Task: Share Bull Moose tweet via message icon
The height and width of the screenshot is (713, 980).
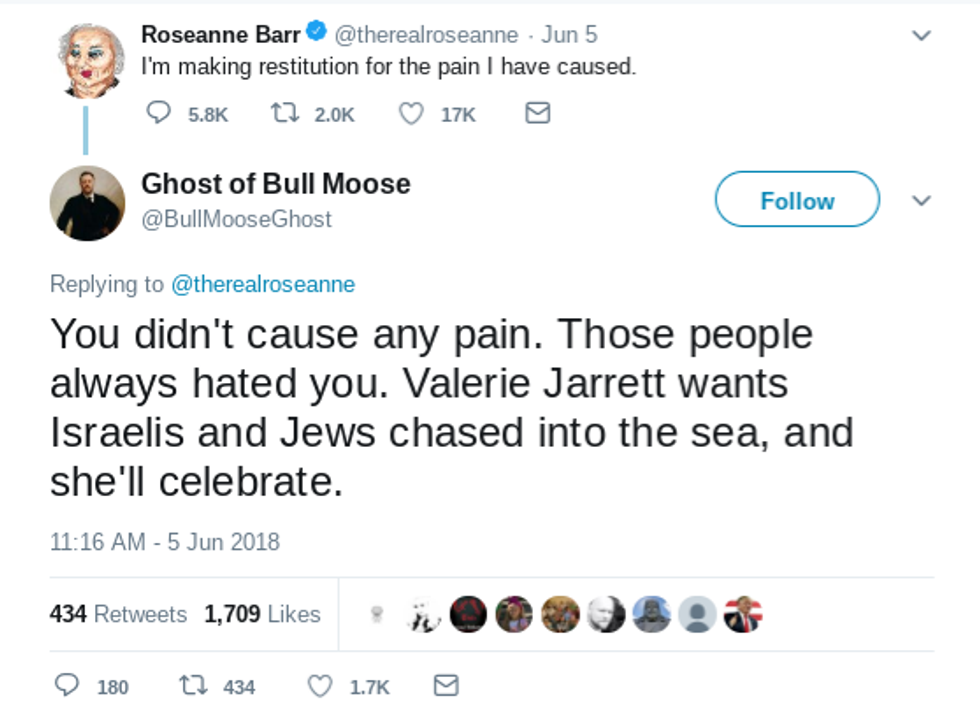Action: (x=446, y=686)
